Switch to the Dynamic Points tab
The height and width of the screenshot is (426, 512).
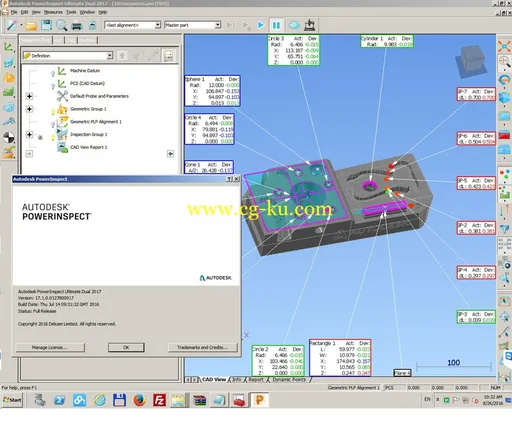click(289, 380)
